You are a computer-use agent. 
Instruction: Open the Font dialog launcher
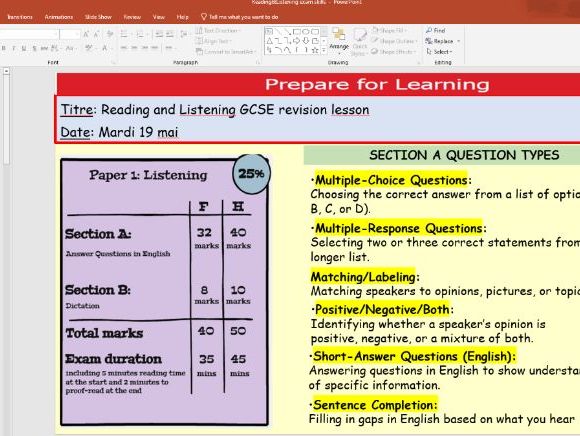click(114, 62)
